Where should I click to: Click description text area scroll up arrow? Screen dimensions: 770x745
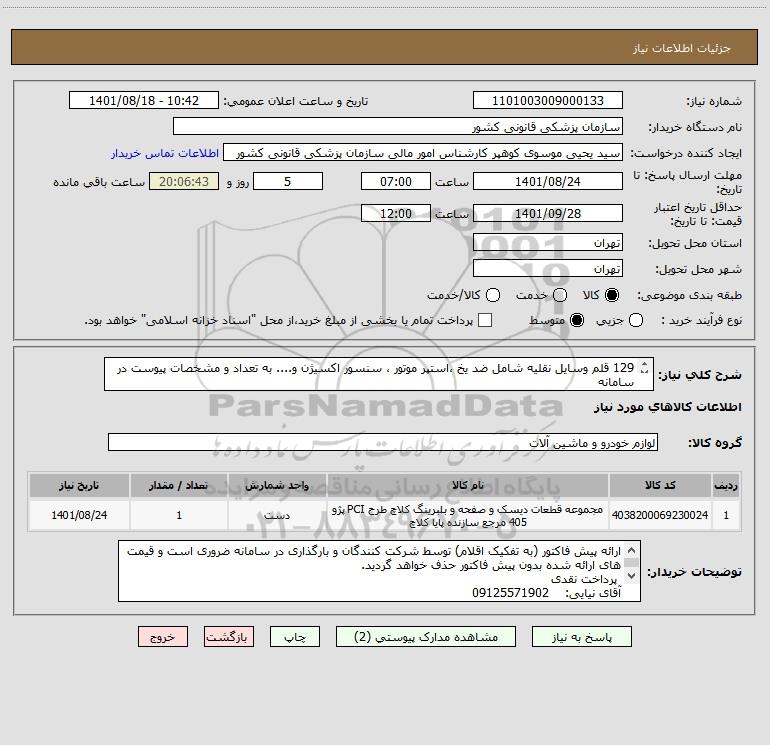(645, 365)
